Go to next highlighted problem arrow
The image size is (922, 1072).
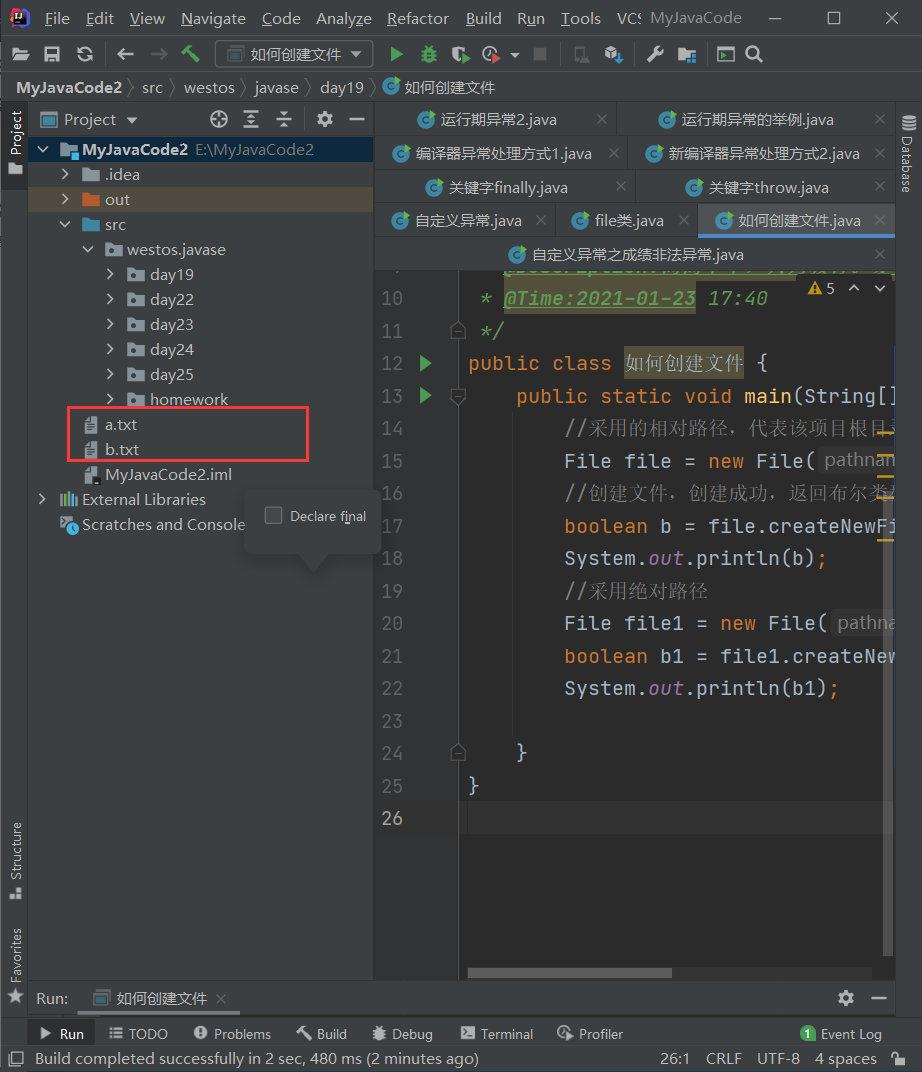point(880,289)
